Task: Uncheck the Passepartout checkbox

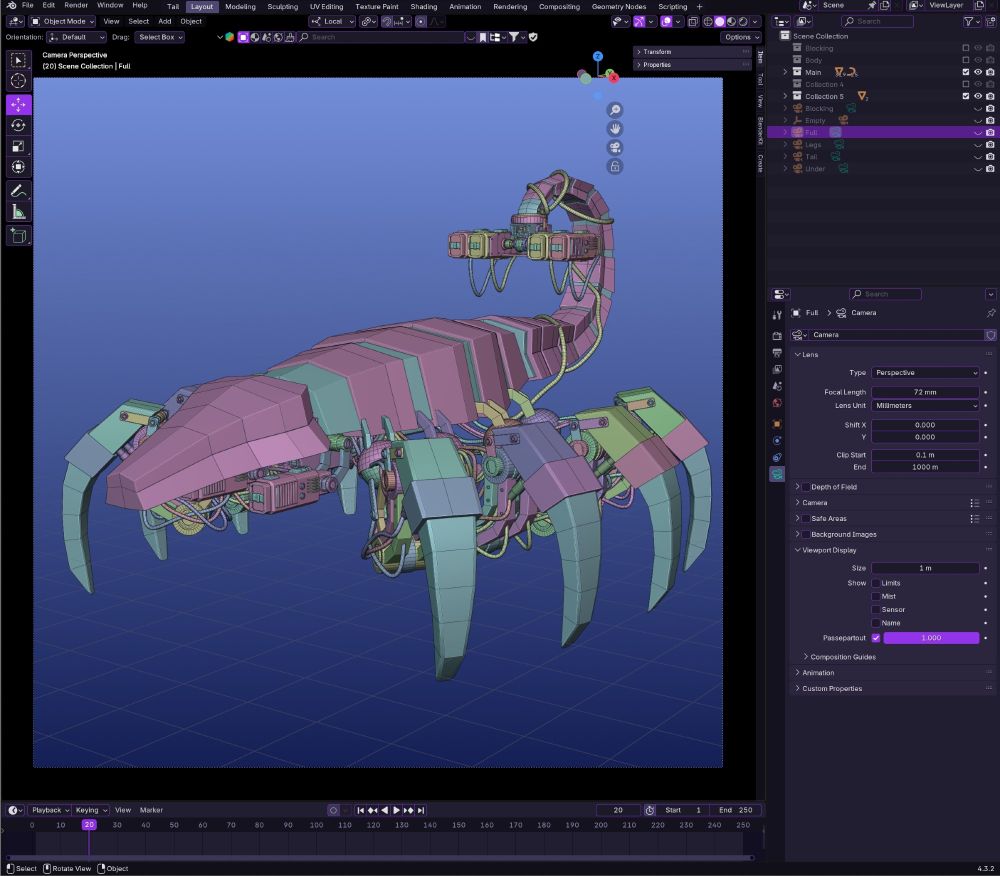Action: pos(876,637)
